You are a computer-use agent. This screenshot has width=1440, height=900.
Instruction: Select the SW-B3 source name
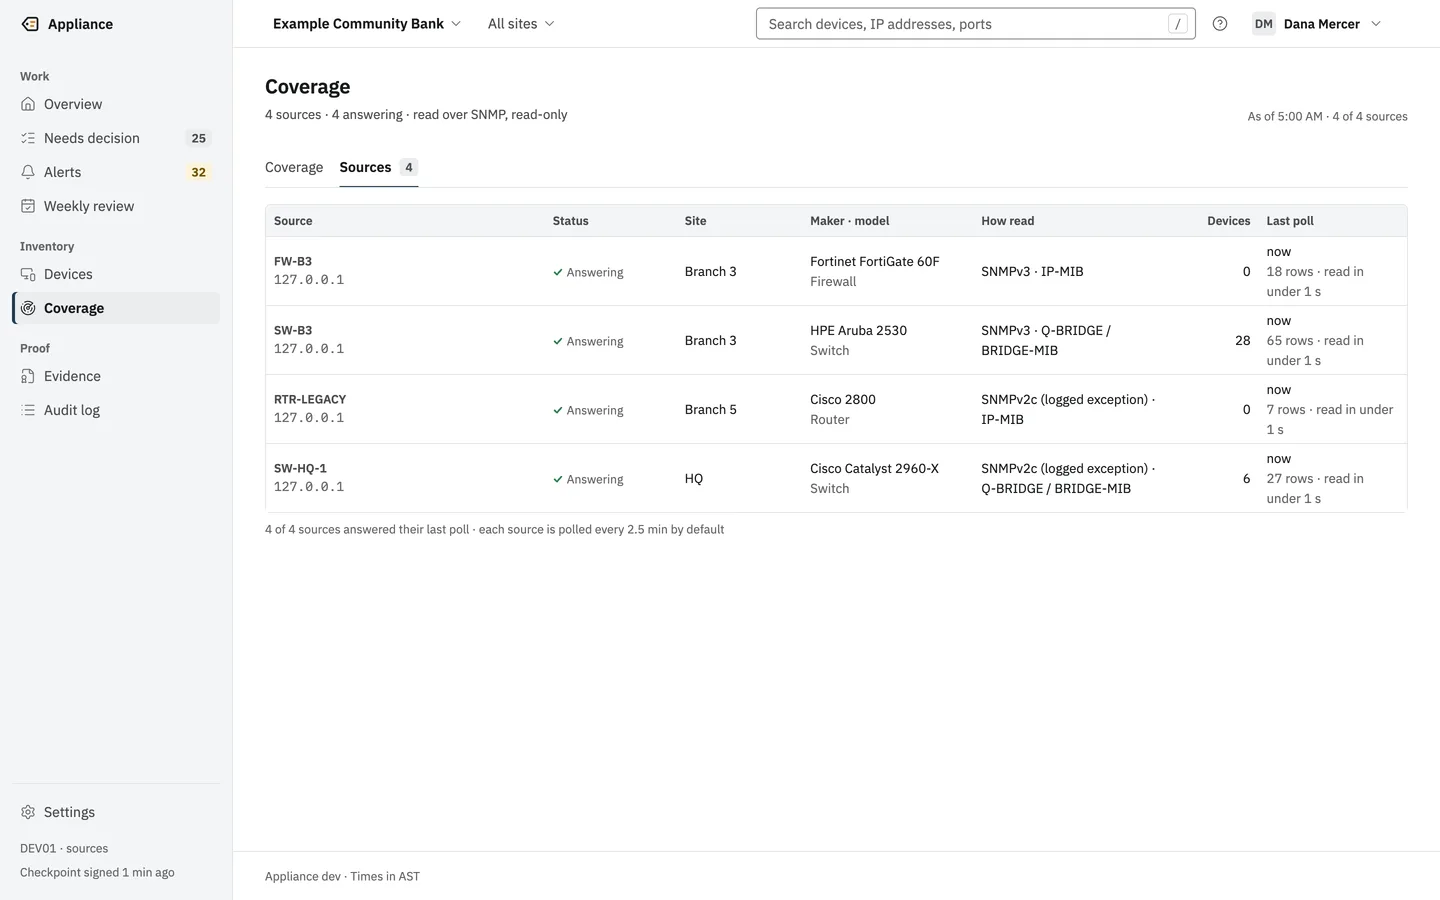coord(293,331)
